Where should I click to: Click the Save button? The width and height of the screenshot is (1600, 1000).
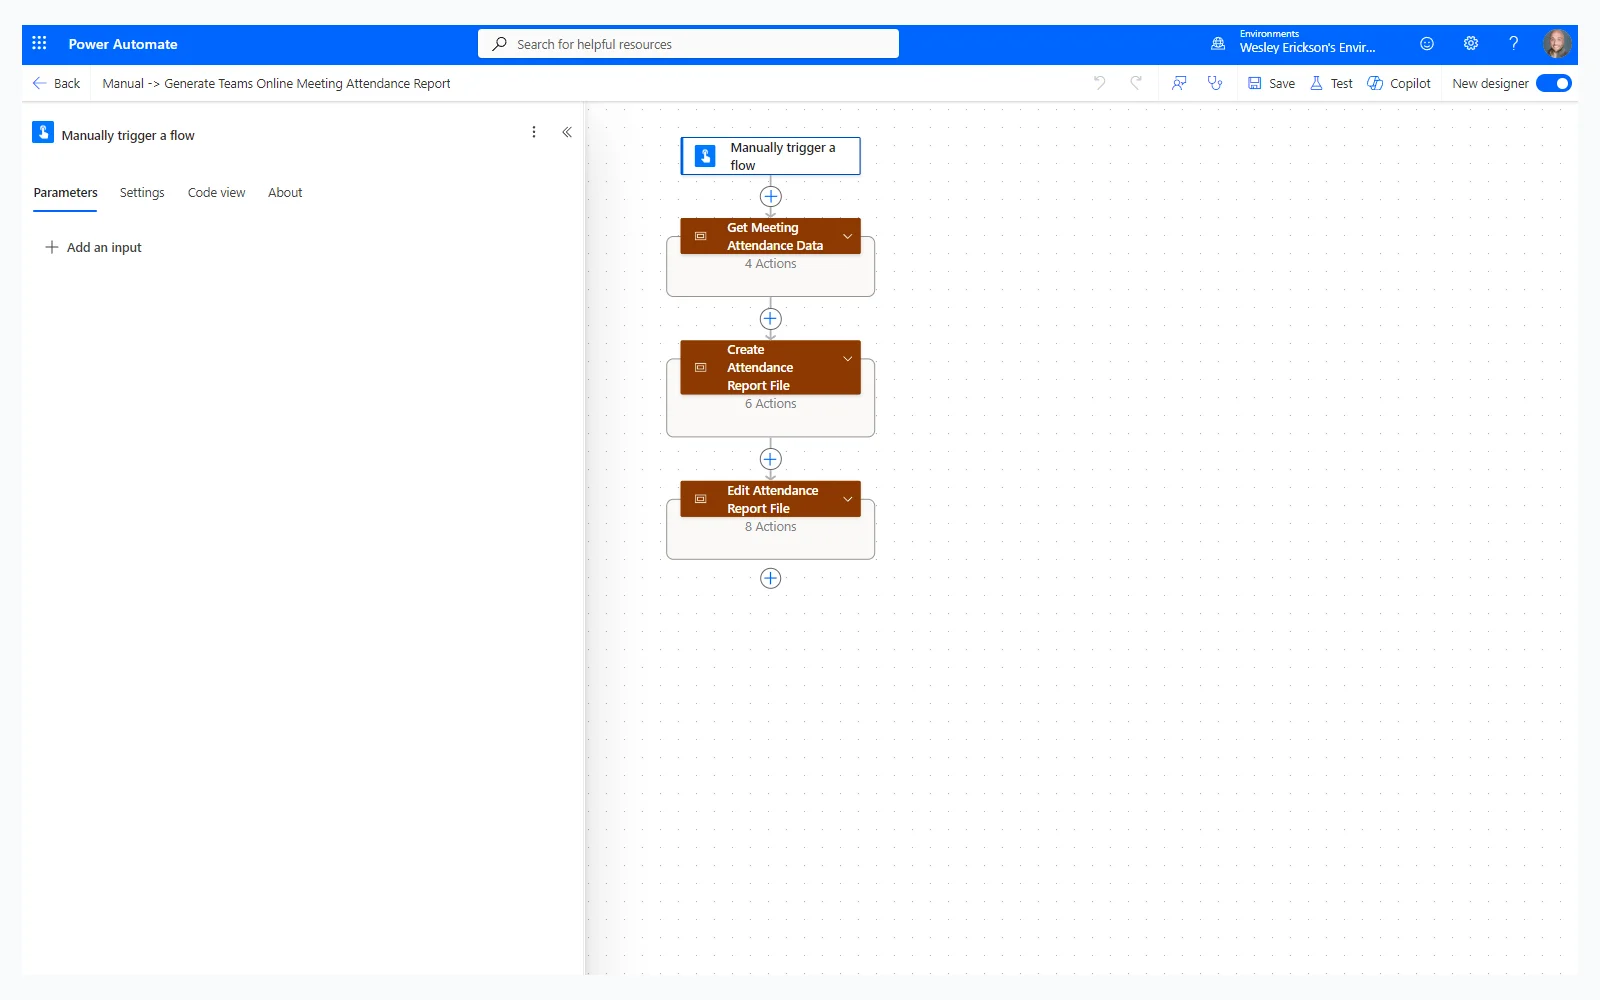pos(1271,83)
